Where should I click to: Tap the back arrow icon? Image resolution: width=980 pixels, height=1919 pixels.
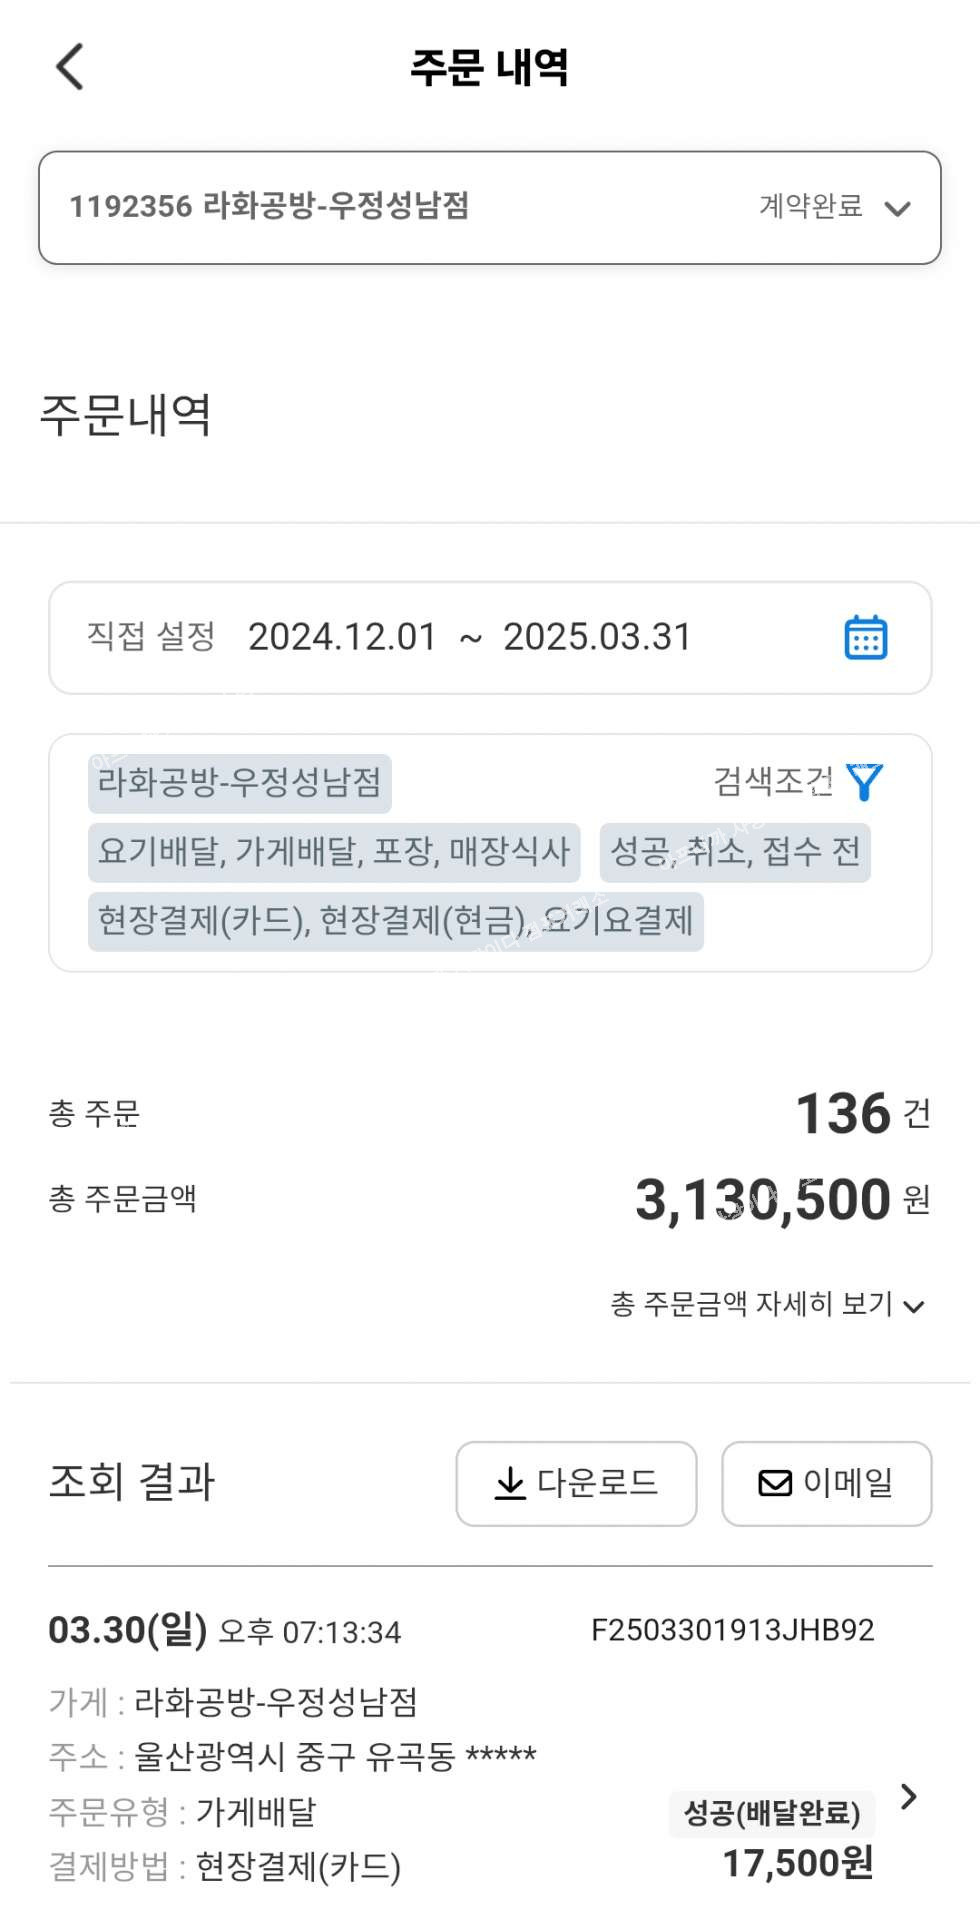click(70, 67)
